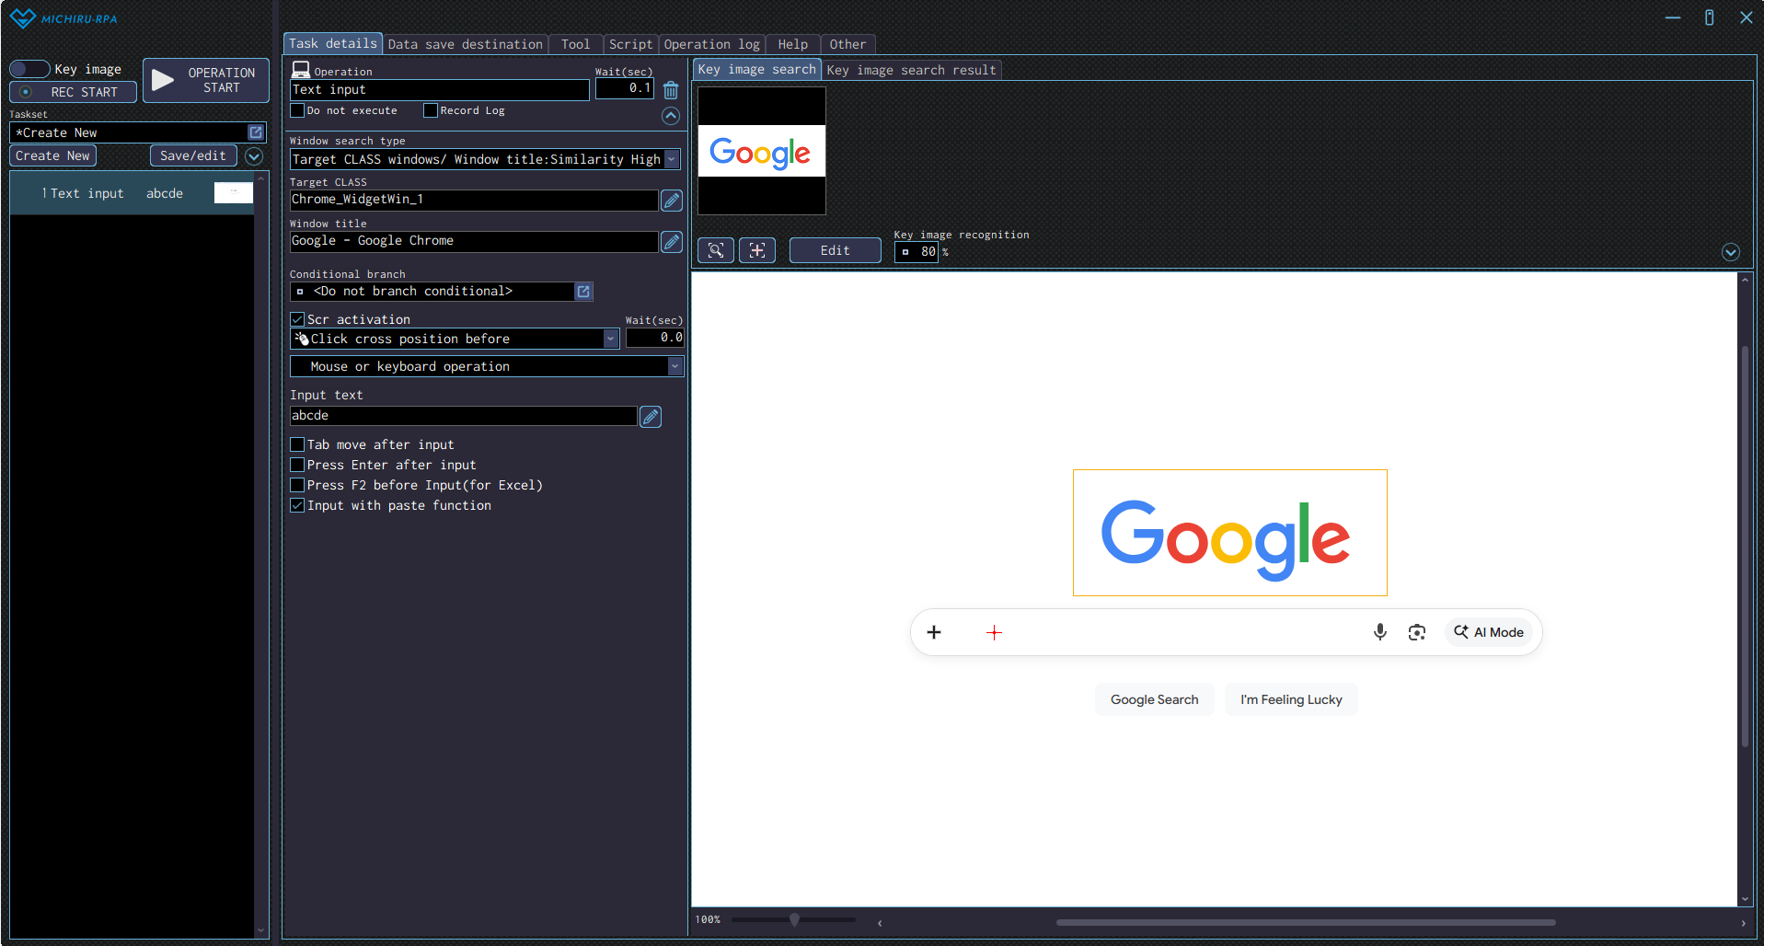The width and height of the screenshot is (1765, 947).
Task: Delete the operation using the trash icon
Action: tap(671, 90)
